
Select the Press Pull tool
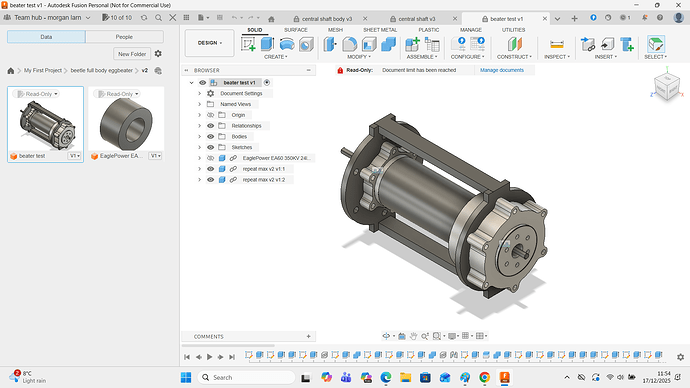point(330,44)
